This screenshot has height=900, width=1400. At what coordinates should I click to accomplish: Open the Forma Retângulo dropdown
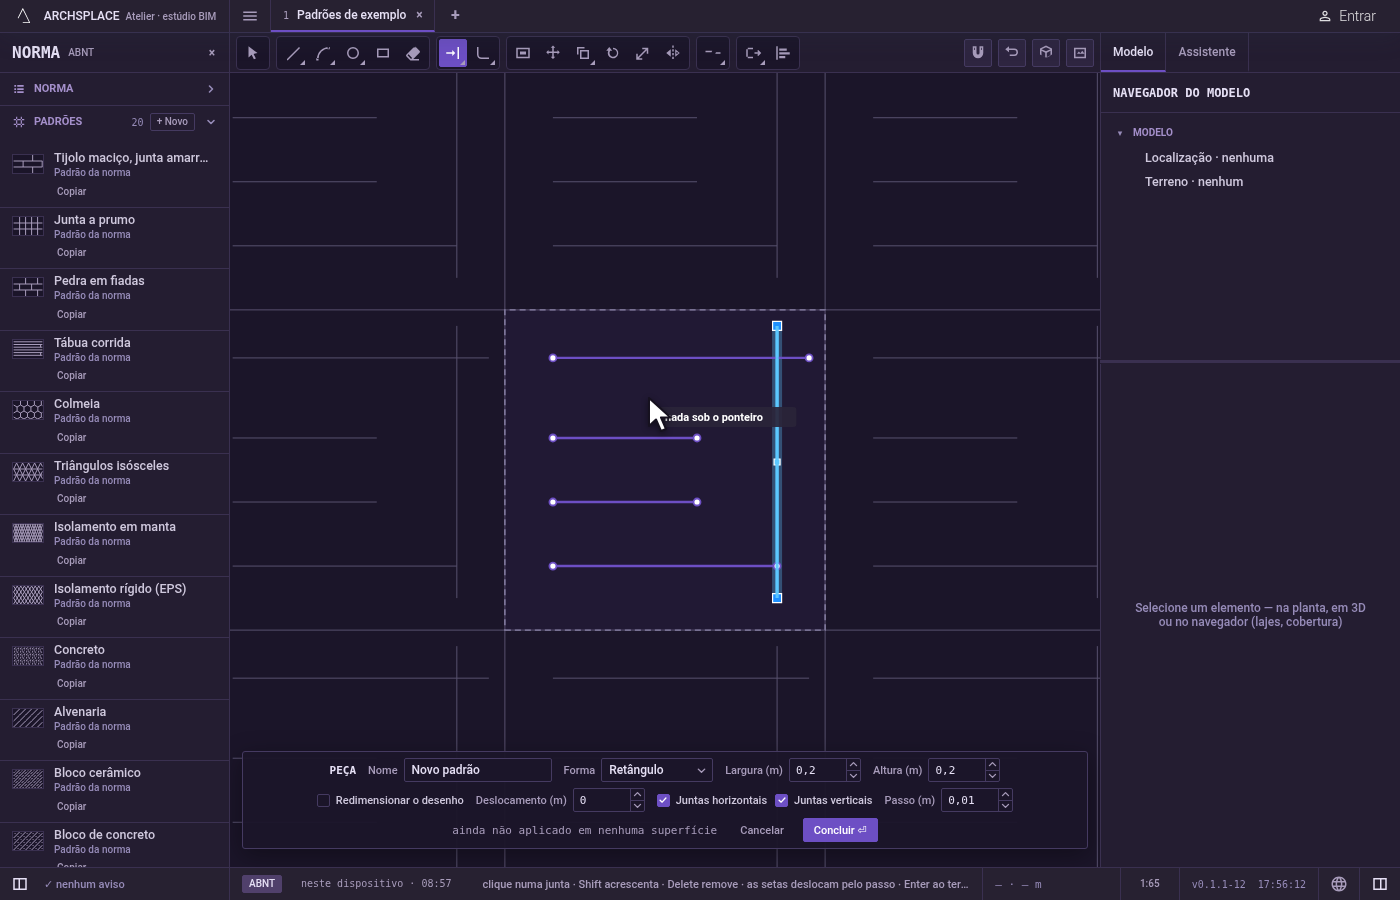click(x=657, y=770)
